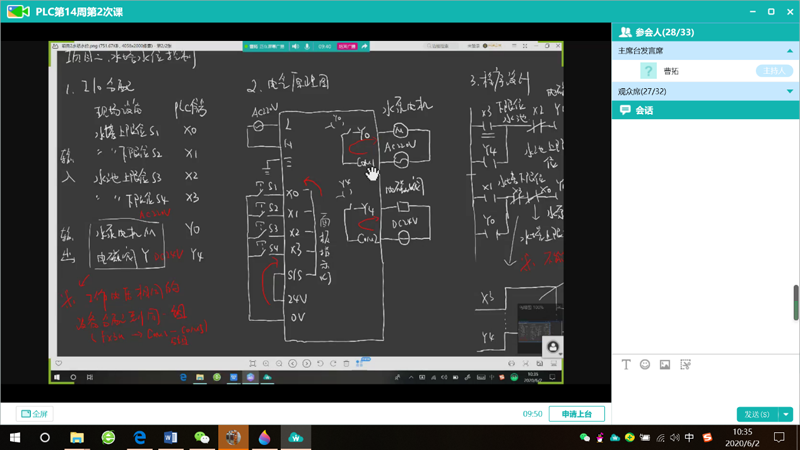
Task: Open the emoji picker in chat
Action: click(645, 365)
